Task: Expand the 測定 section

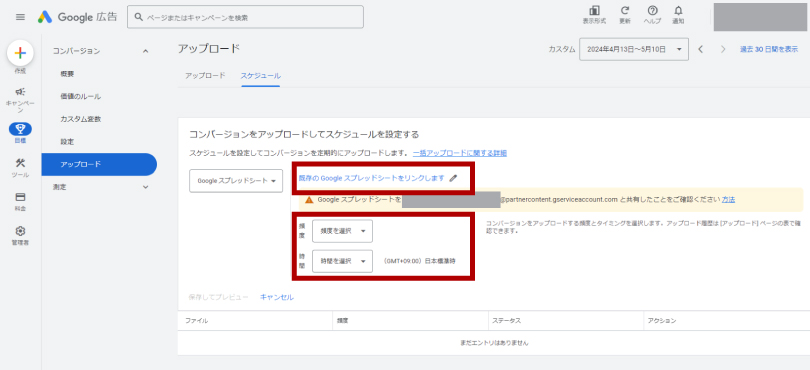Action: (146, 187)
